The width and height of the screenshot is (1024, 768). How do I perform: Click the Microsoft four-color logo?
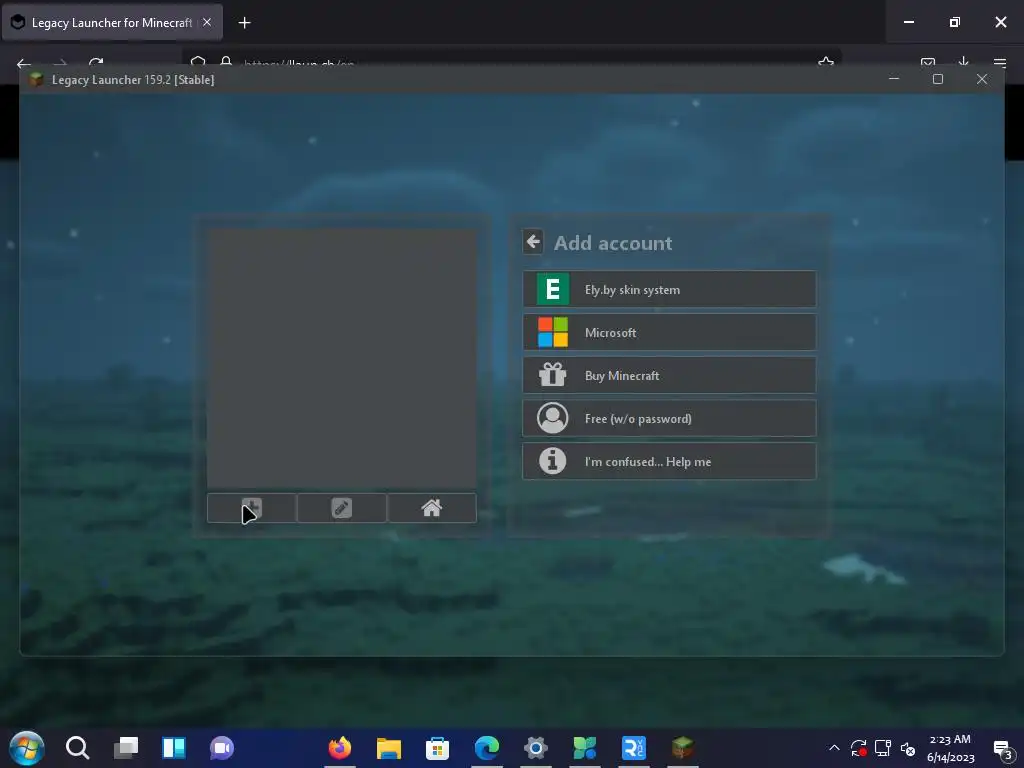click(552, 332)
